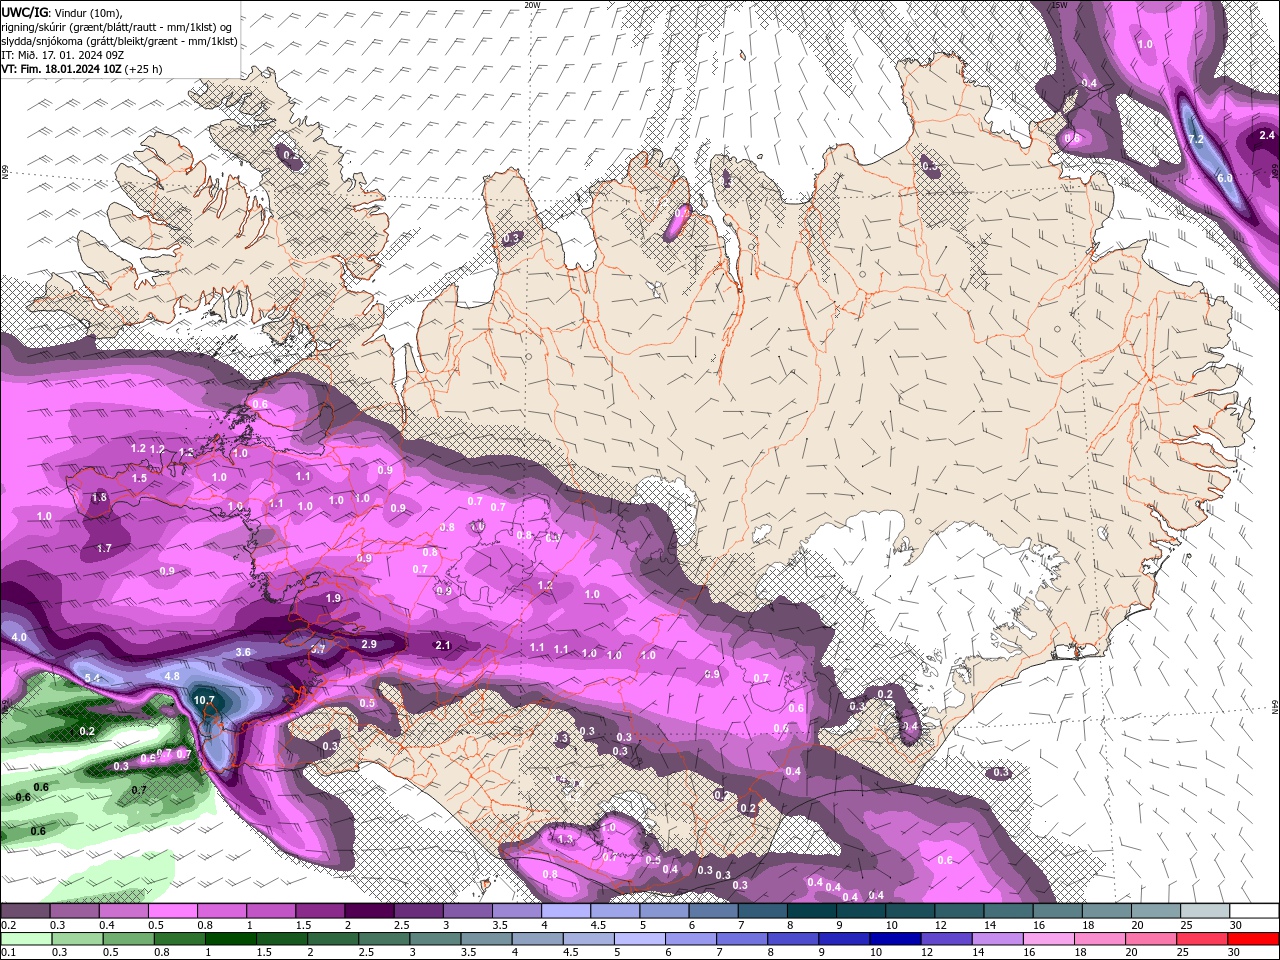Viewport: 1280px width, 960px height.
Task: Click upper legend swatch between 0.5 and 0.8
Action: pos(172,911)
